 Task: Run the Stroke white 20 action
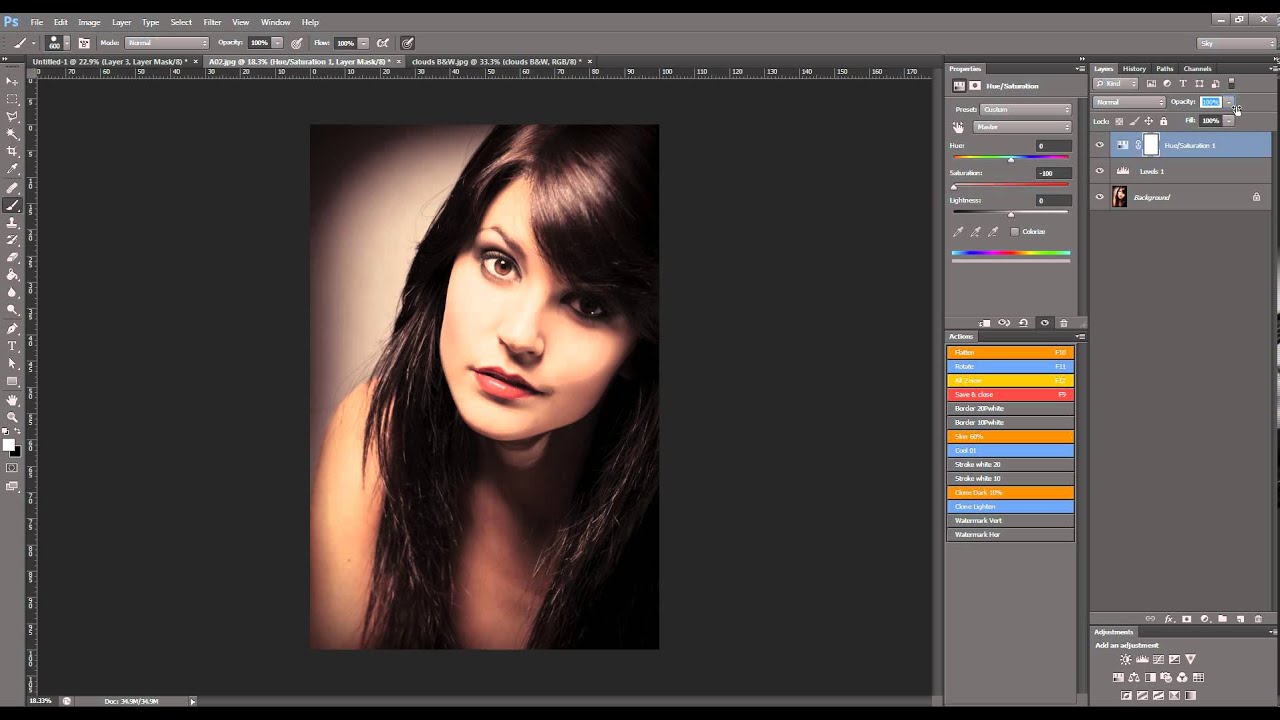click(x=1010, y=464)
